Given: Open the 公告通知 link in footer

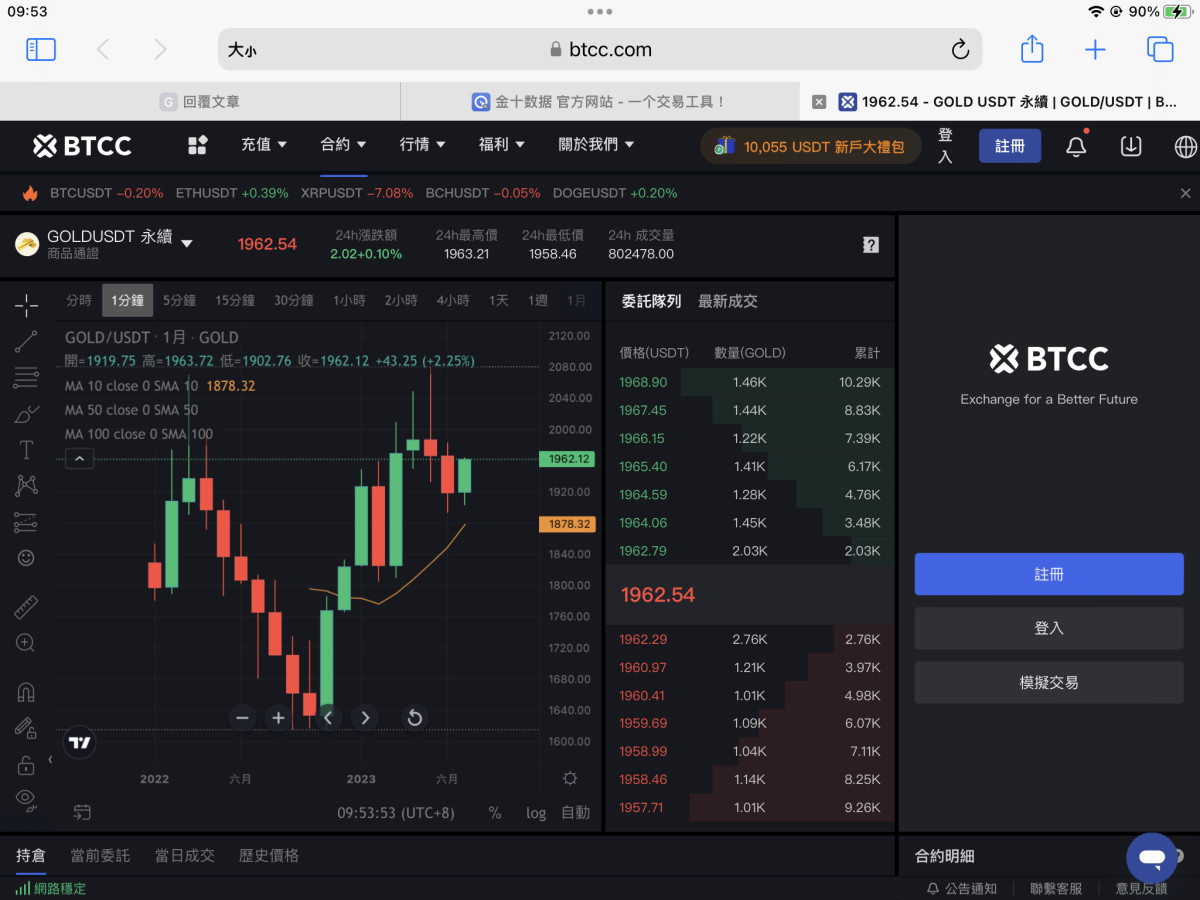Looking at the screenshot, I should 961,888.
